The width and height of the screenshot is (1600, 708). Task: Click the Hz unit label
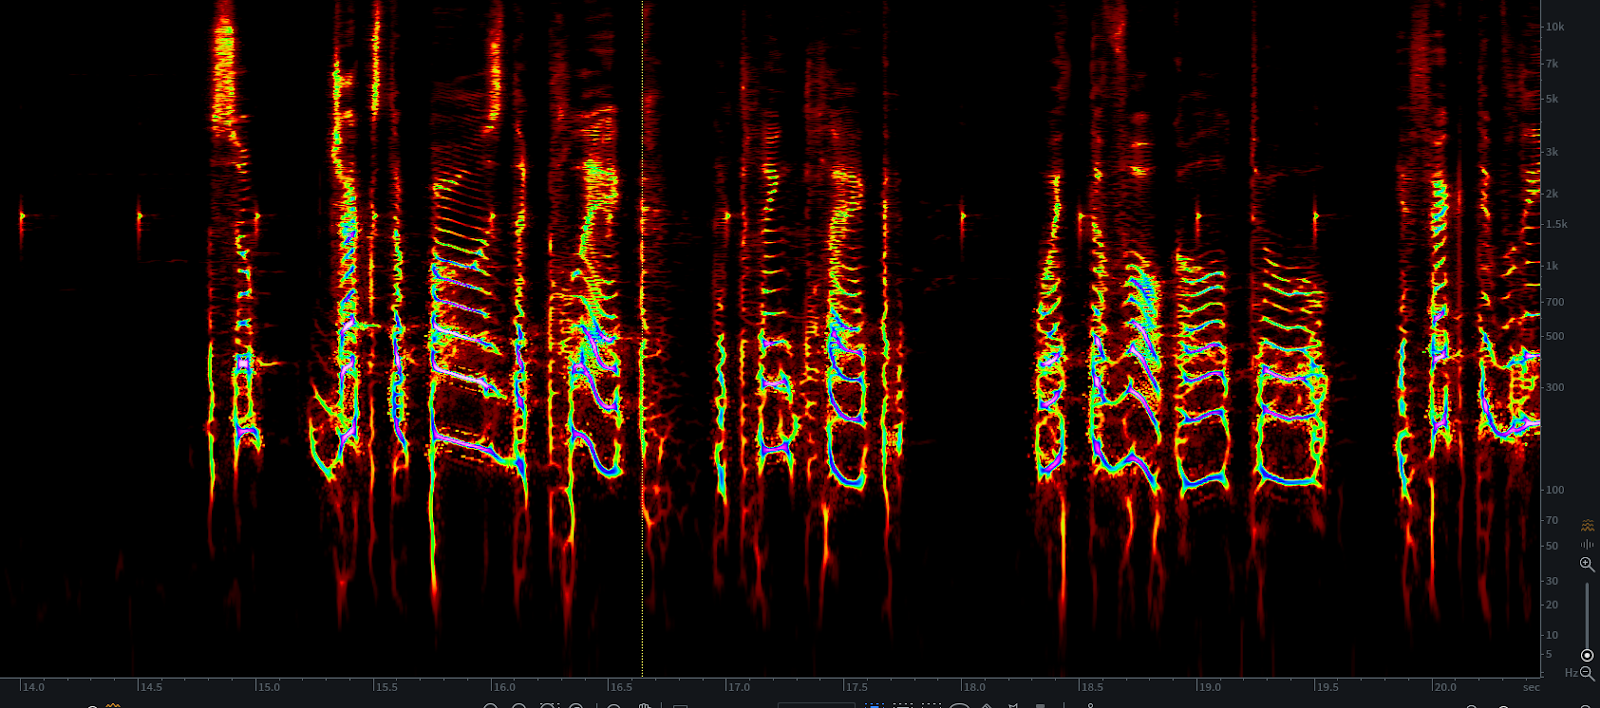point(1570,673)
